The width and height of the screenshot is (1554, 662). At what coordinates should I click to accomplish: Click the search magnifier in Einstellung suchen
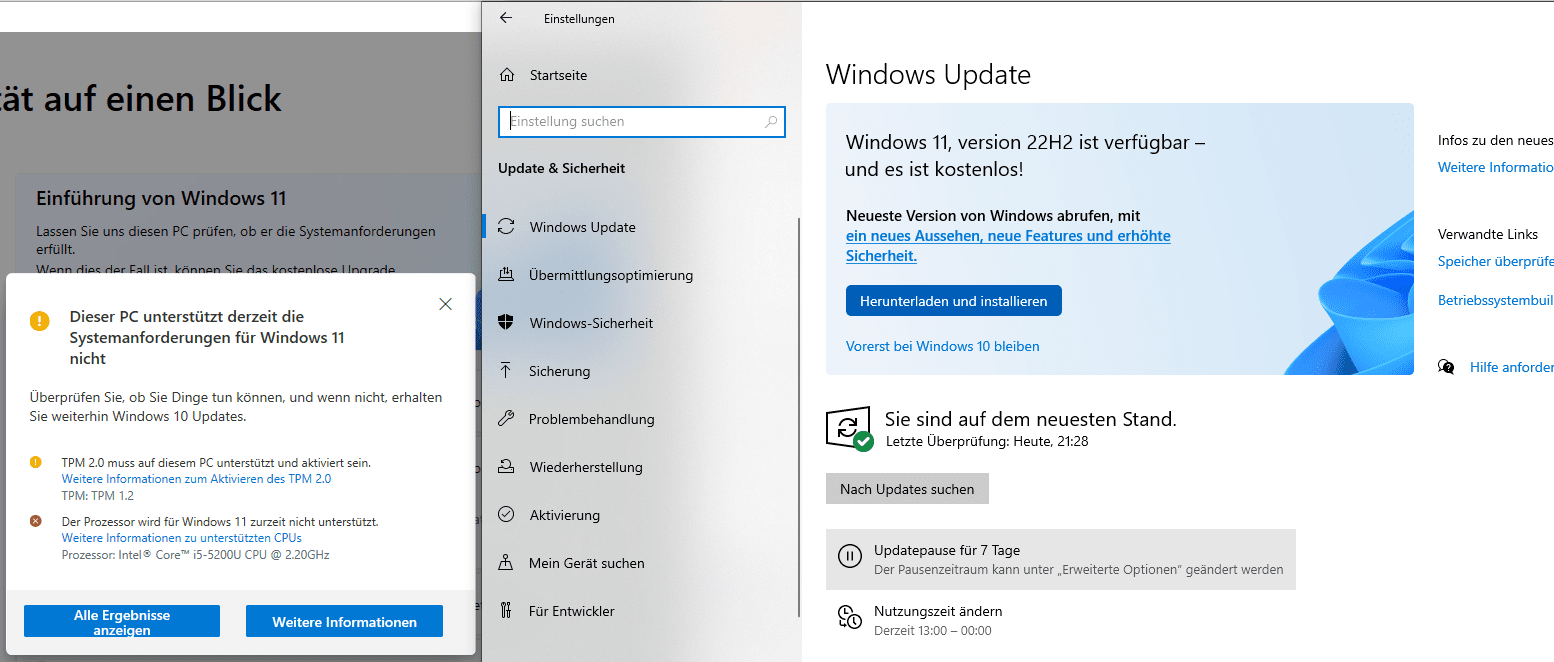771,122
